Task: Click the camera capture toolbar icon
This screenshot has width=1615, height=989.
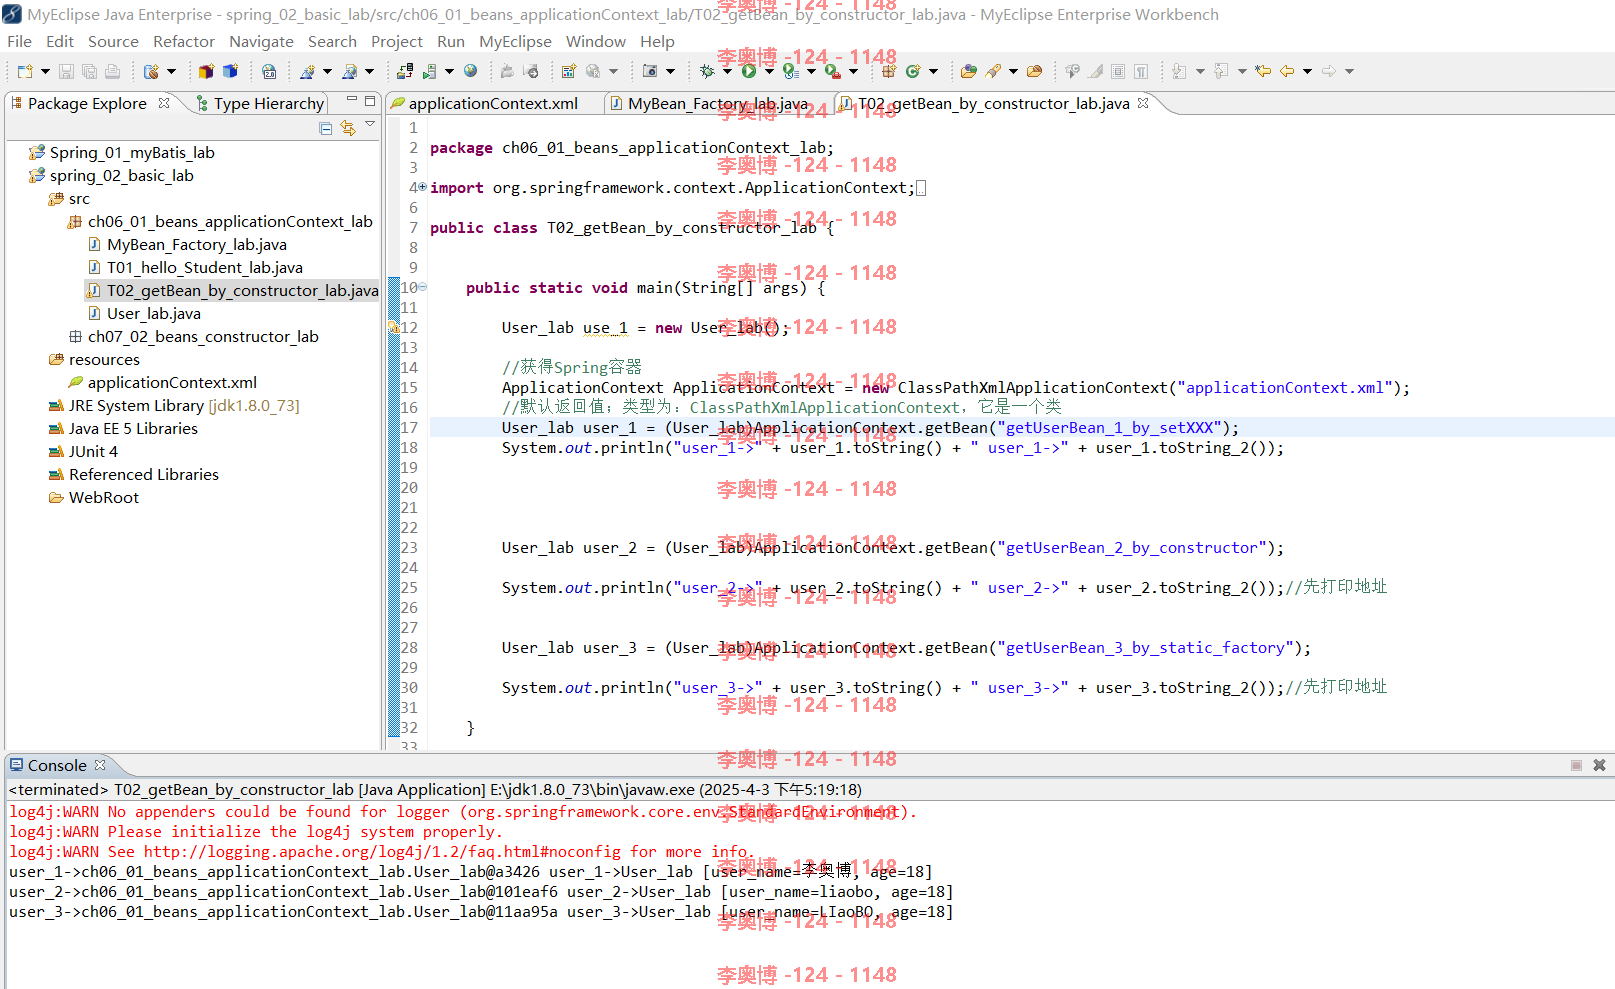Action: 650,71
